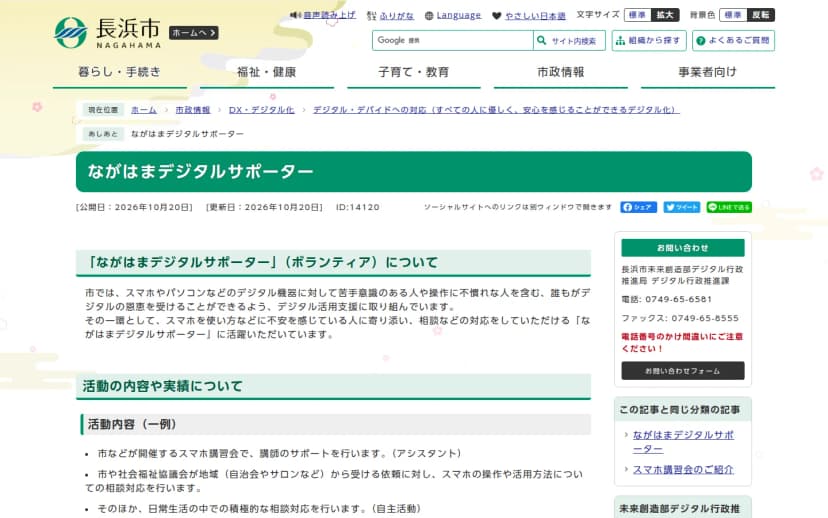Image resolution: width=828 pixels, height=518 pixels.
Task: Click page ID:14120 text
Action: click(x=357, y=208)
